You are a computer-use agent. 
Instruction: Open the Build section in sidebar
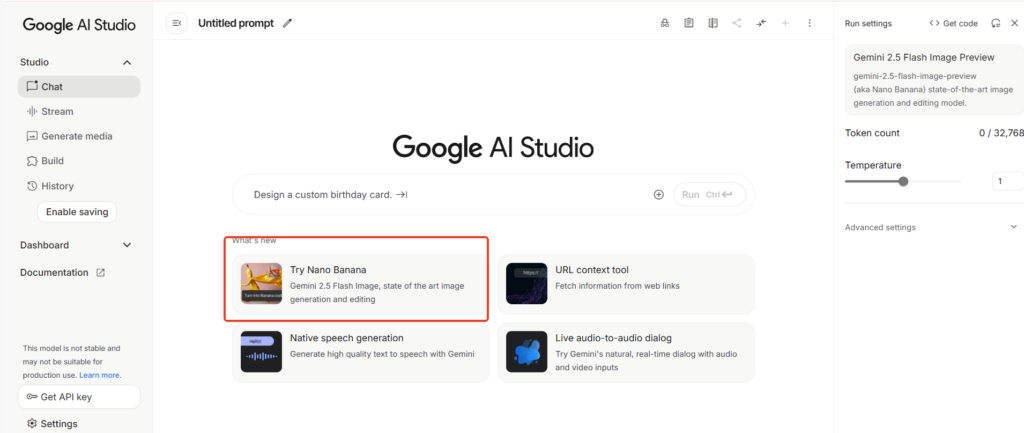pos(79,161)
